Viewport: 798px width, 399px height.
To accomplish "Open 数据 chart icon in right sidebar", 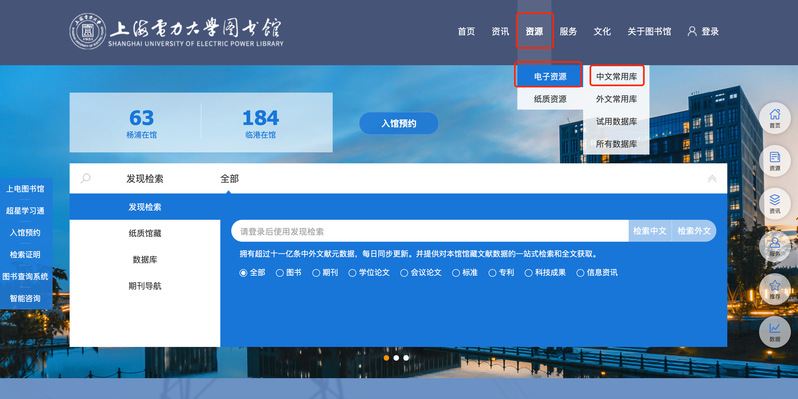I will pos(775,332).
